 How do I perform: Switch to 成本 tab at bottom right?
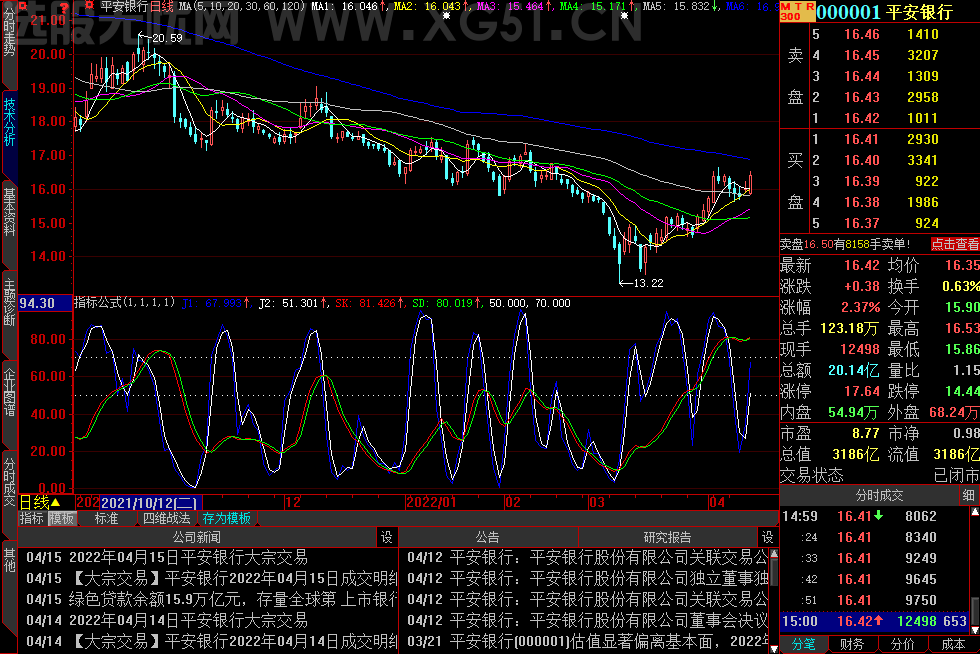[952, 645]
